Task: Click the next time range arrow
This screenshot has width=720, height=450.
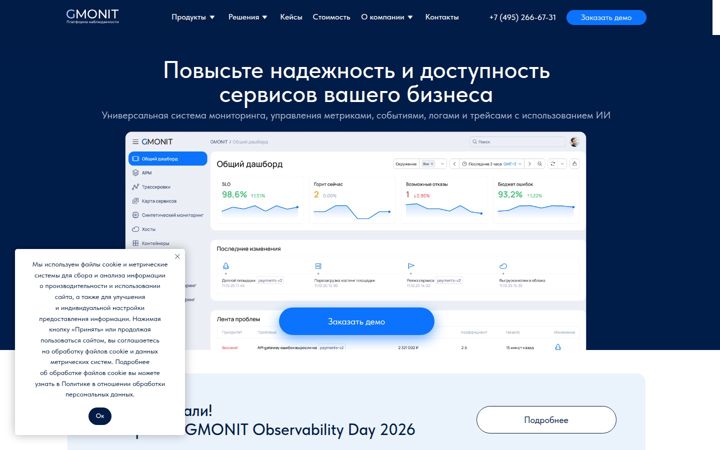Action: pos(529,164)
